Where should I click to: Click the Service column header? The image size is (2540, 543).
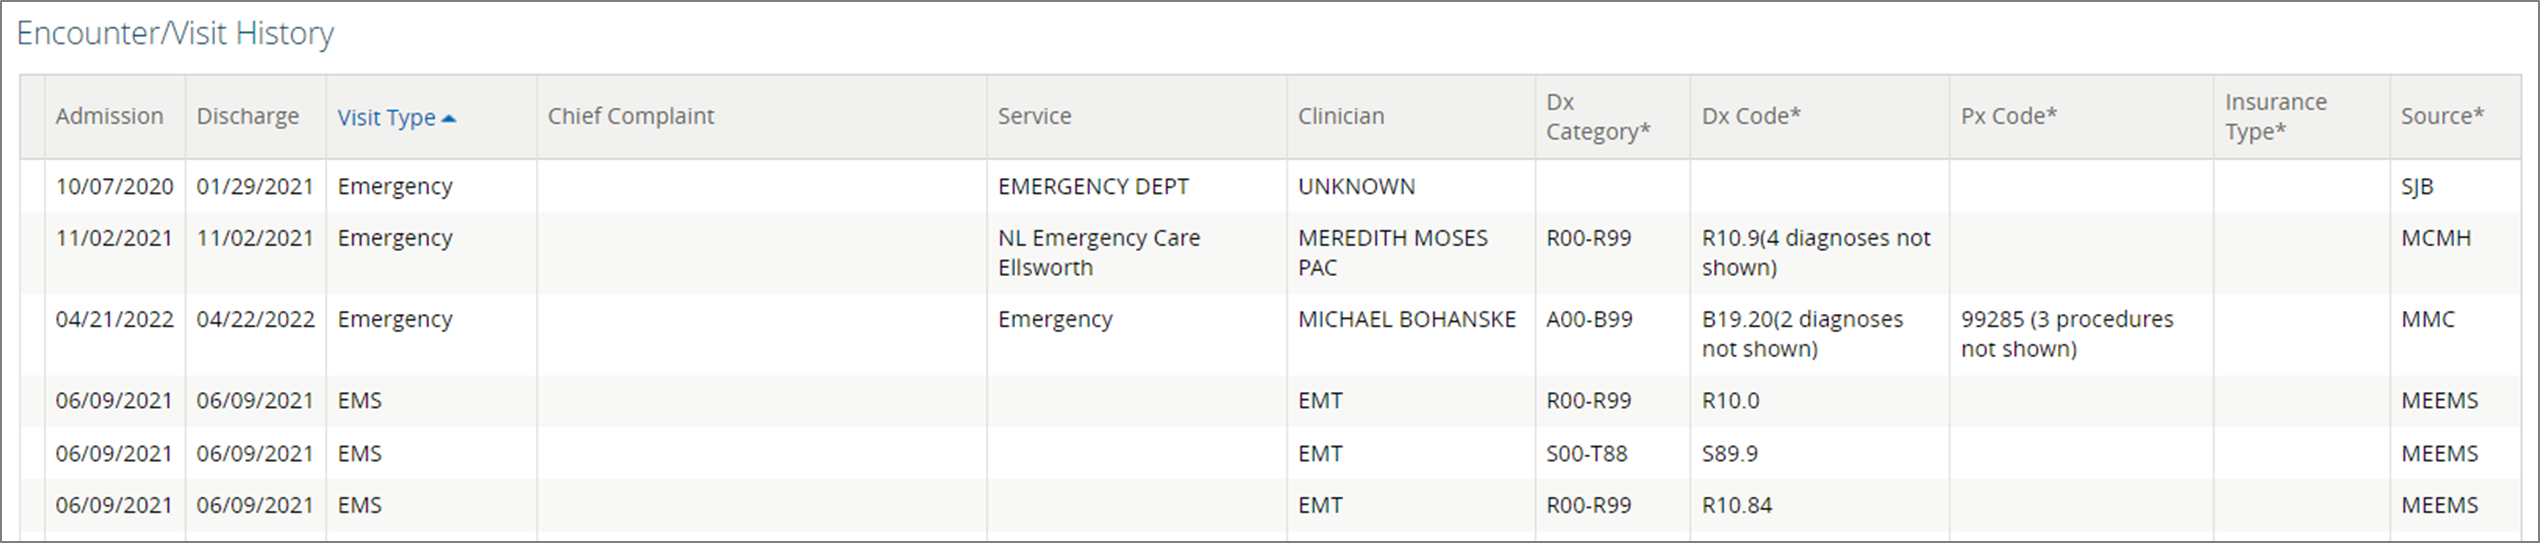[1033, 116]
